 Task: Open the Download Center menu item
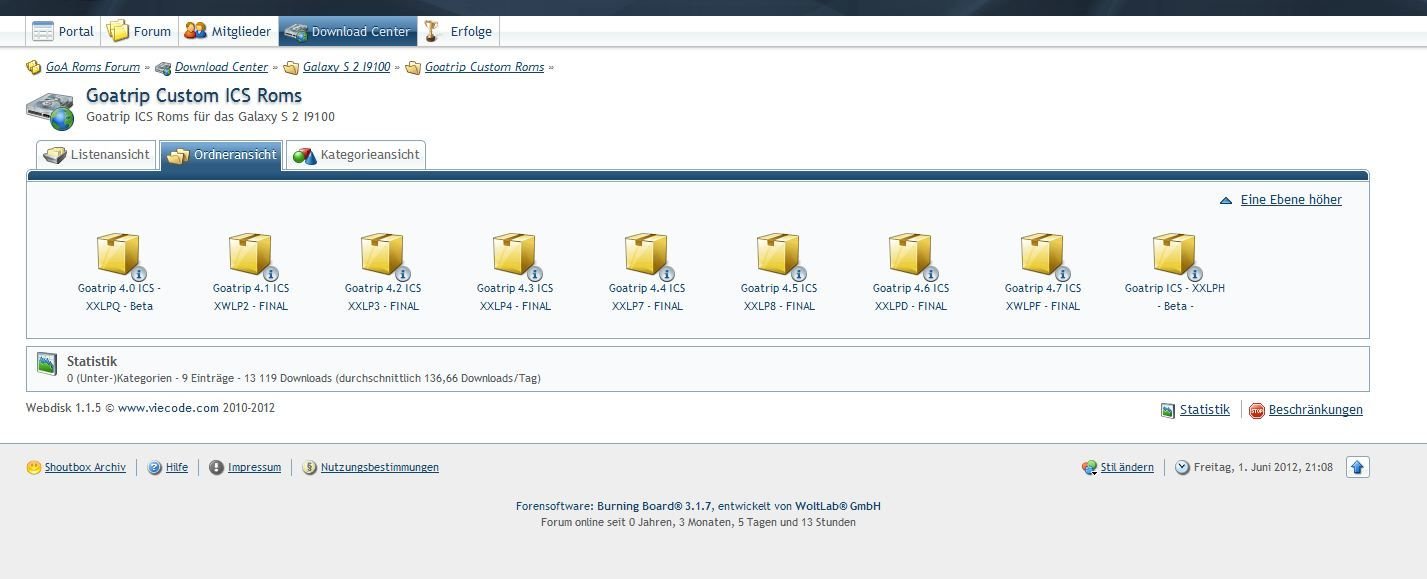[348, 31]
